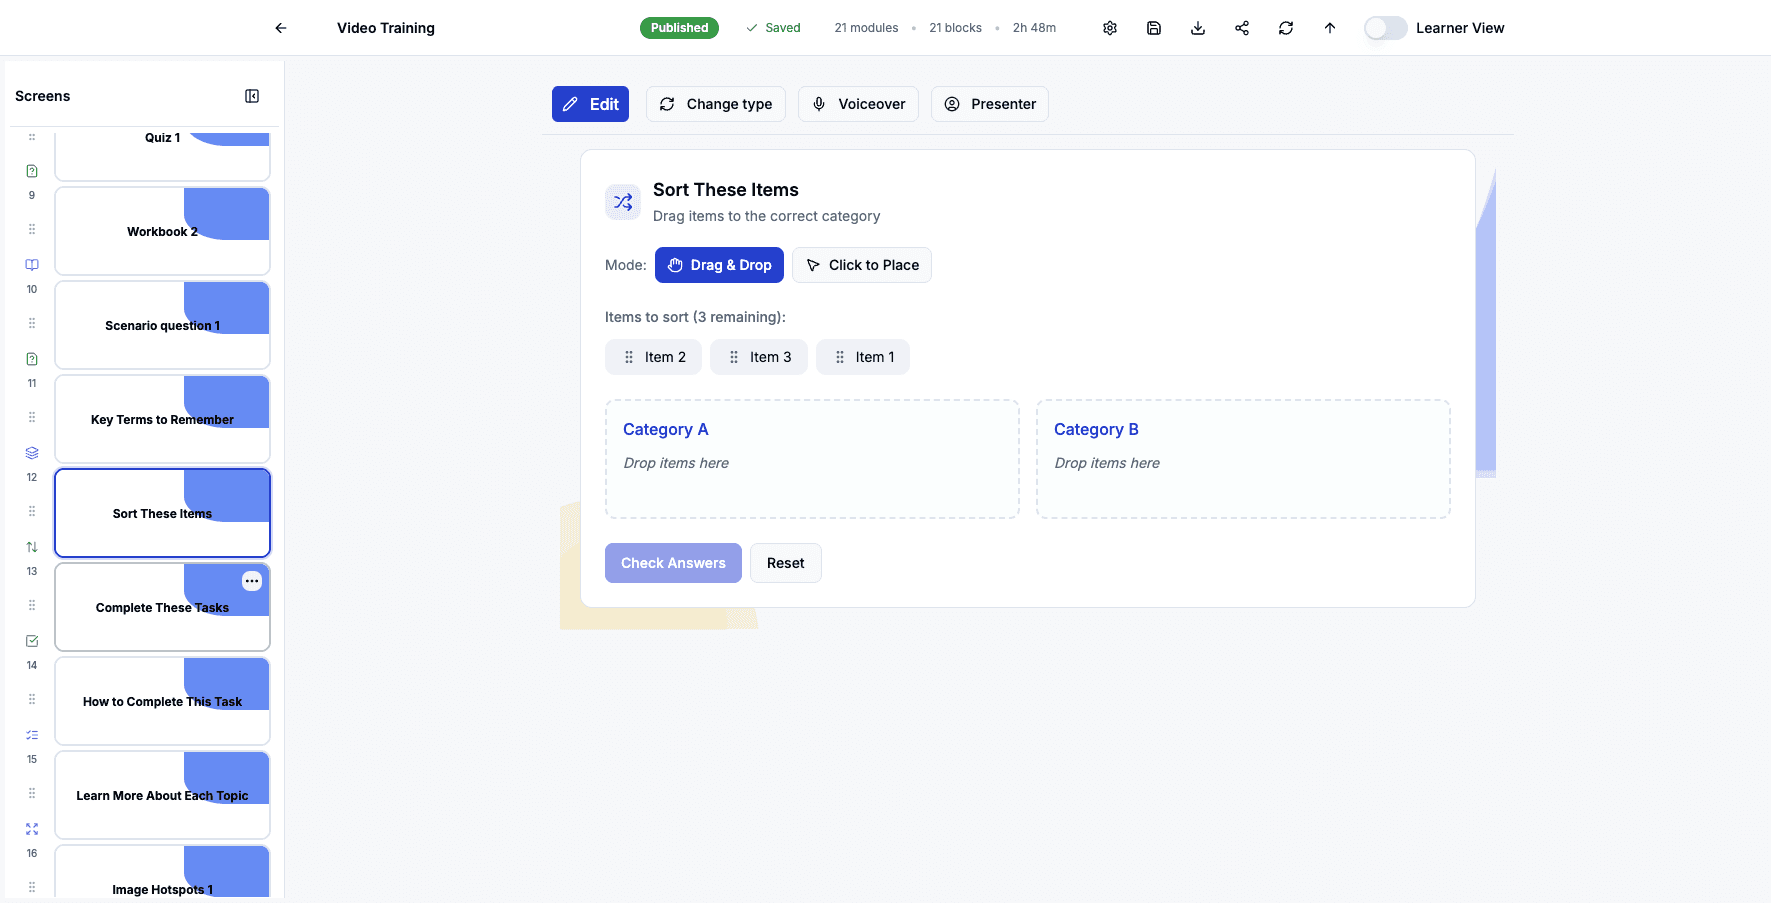Click the refresh icon in the top toolbar
This screenshot has width=1771, height=903.
[1285, 27]
